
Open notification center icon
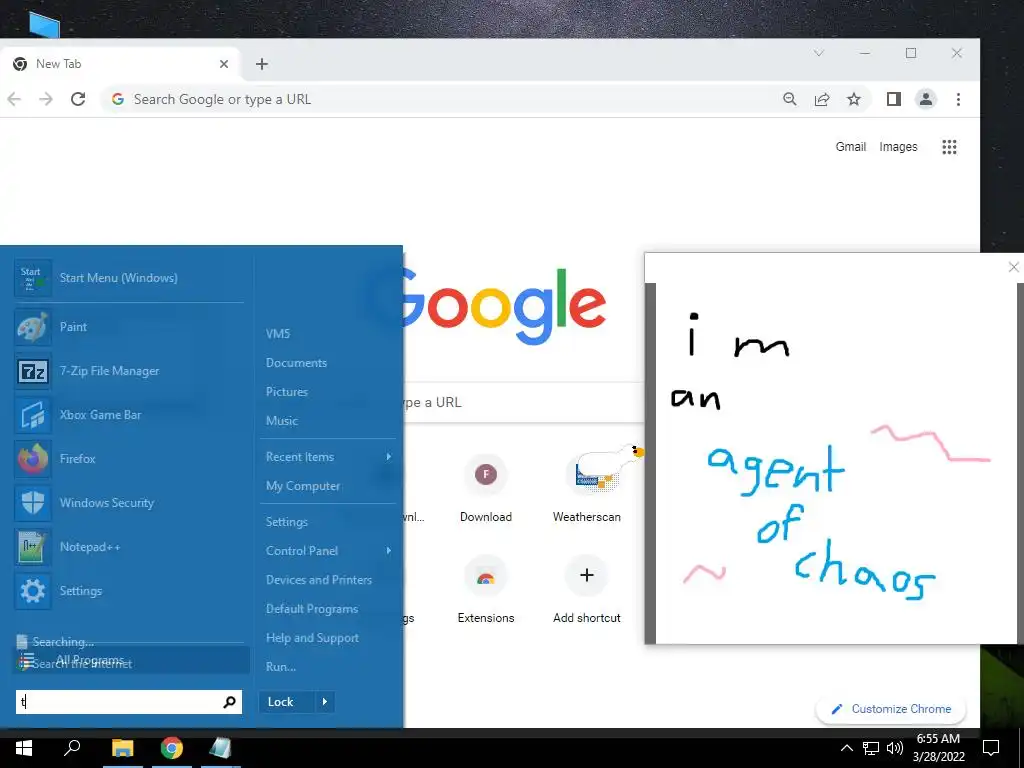click(x=991, y=748)
